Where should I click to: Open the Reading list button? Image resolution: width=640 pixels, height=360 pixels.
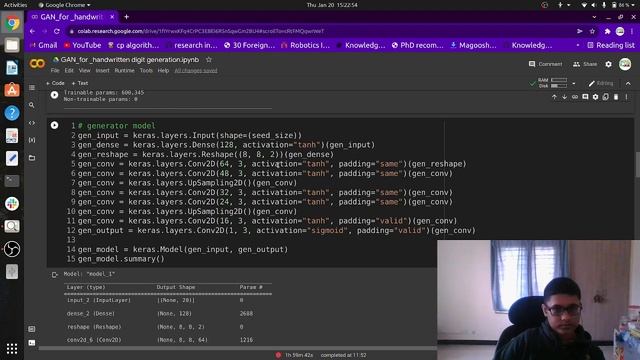(x=611, y=45)
